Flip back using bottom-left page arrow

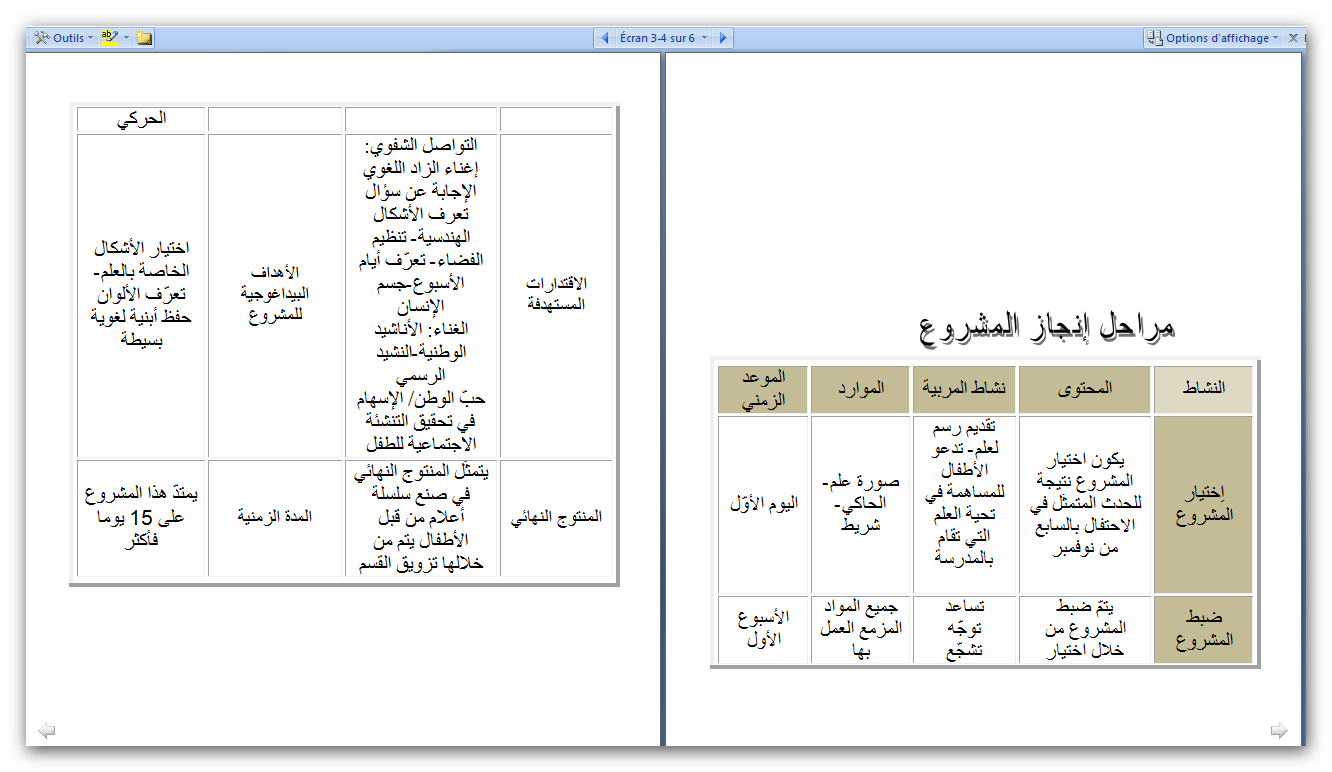pyautogui.click(x=46, y=731)
